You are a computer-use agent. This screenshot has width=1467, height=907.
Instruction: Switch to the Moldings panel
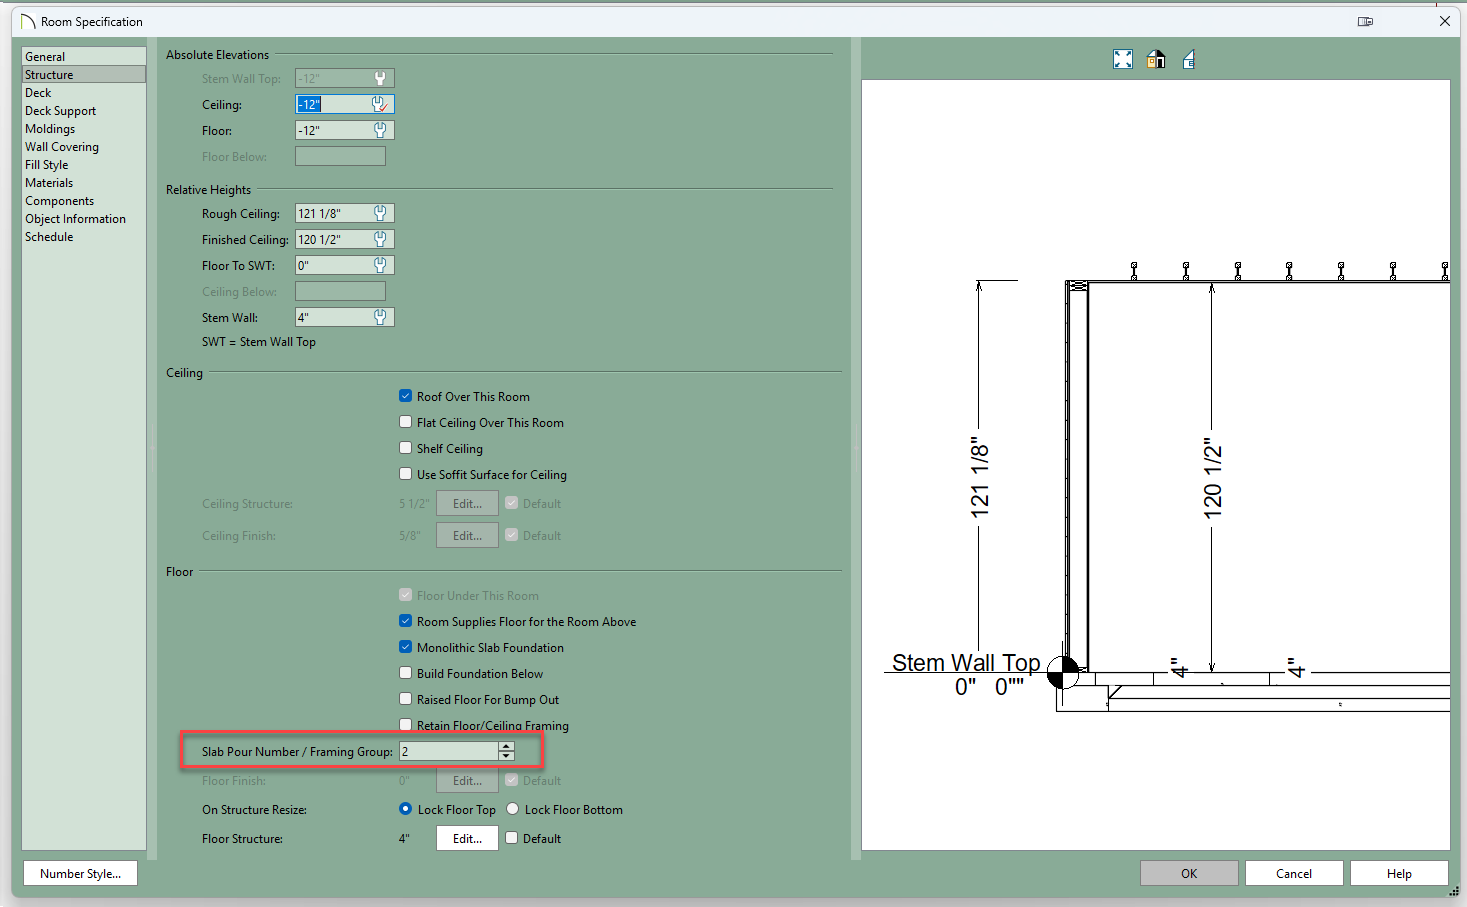(x=50, y=129)
